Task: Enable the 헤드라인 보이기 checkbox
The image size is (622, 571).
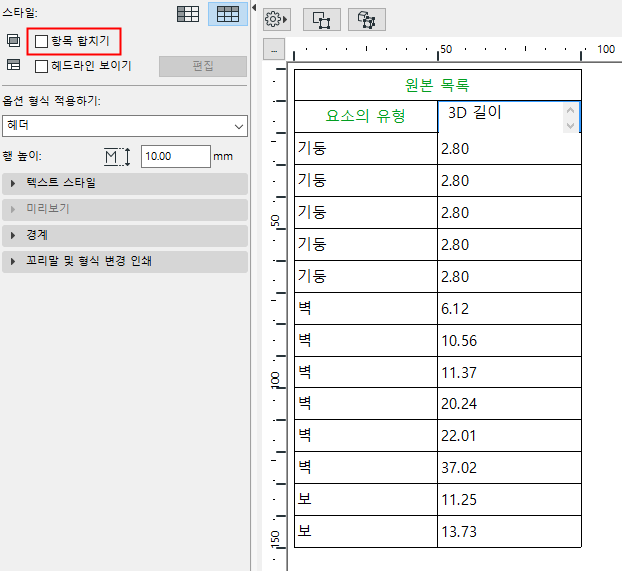Action: coord(41,66)
